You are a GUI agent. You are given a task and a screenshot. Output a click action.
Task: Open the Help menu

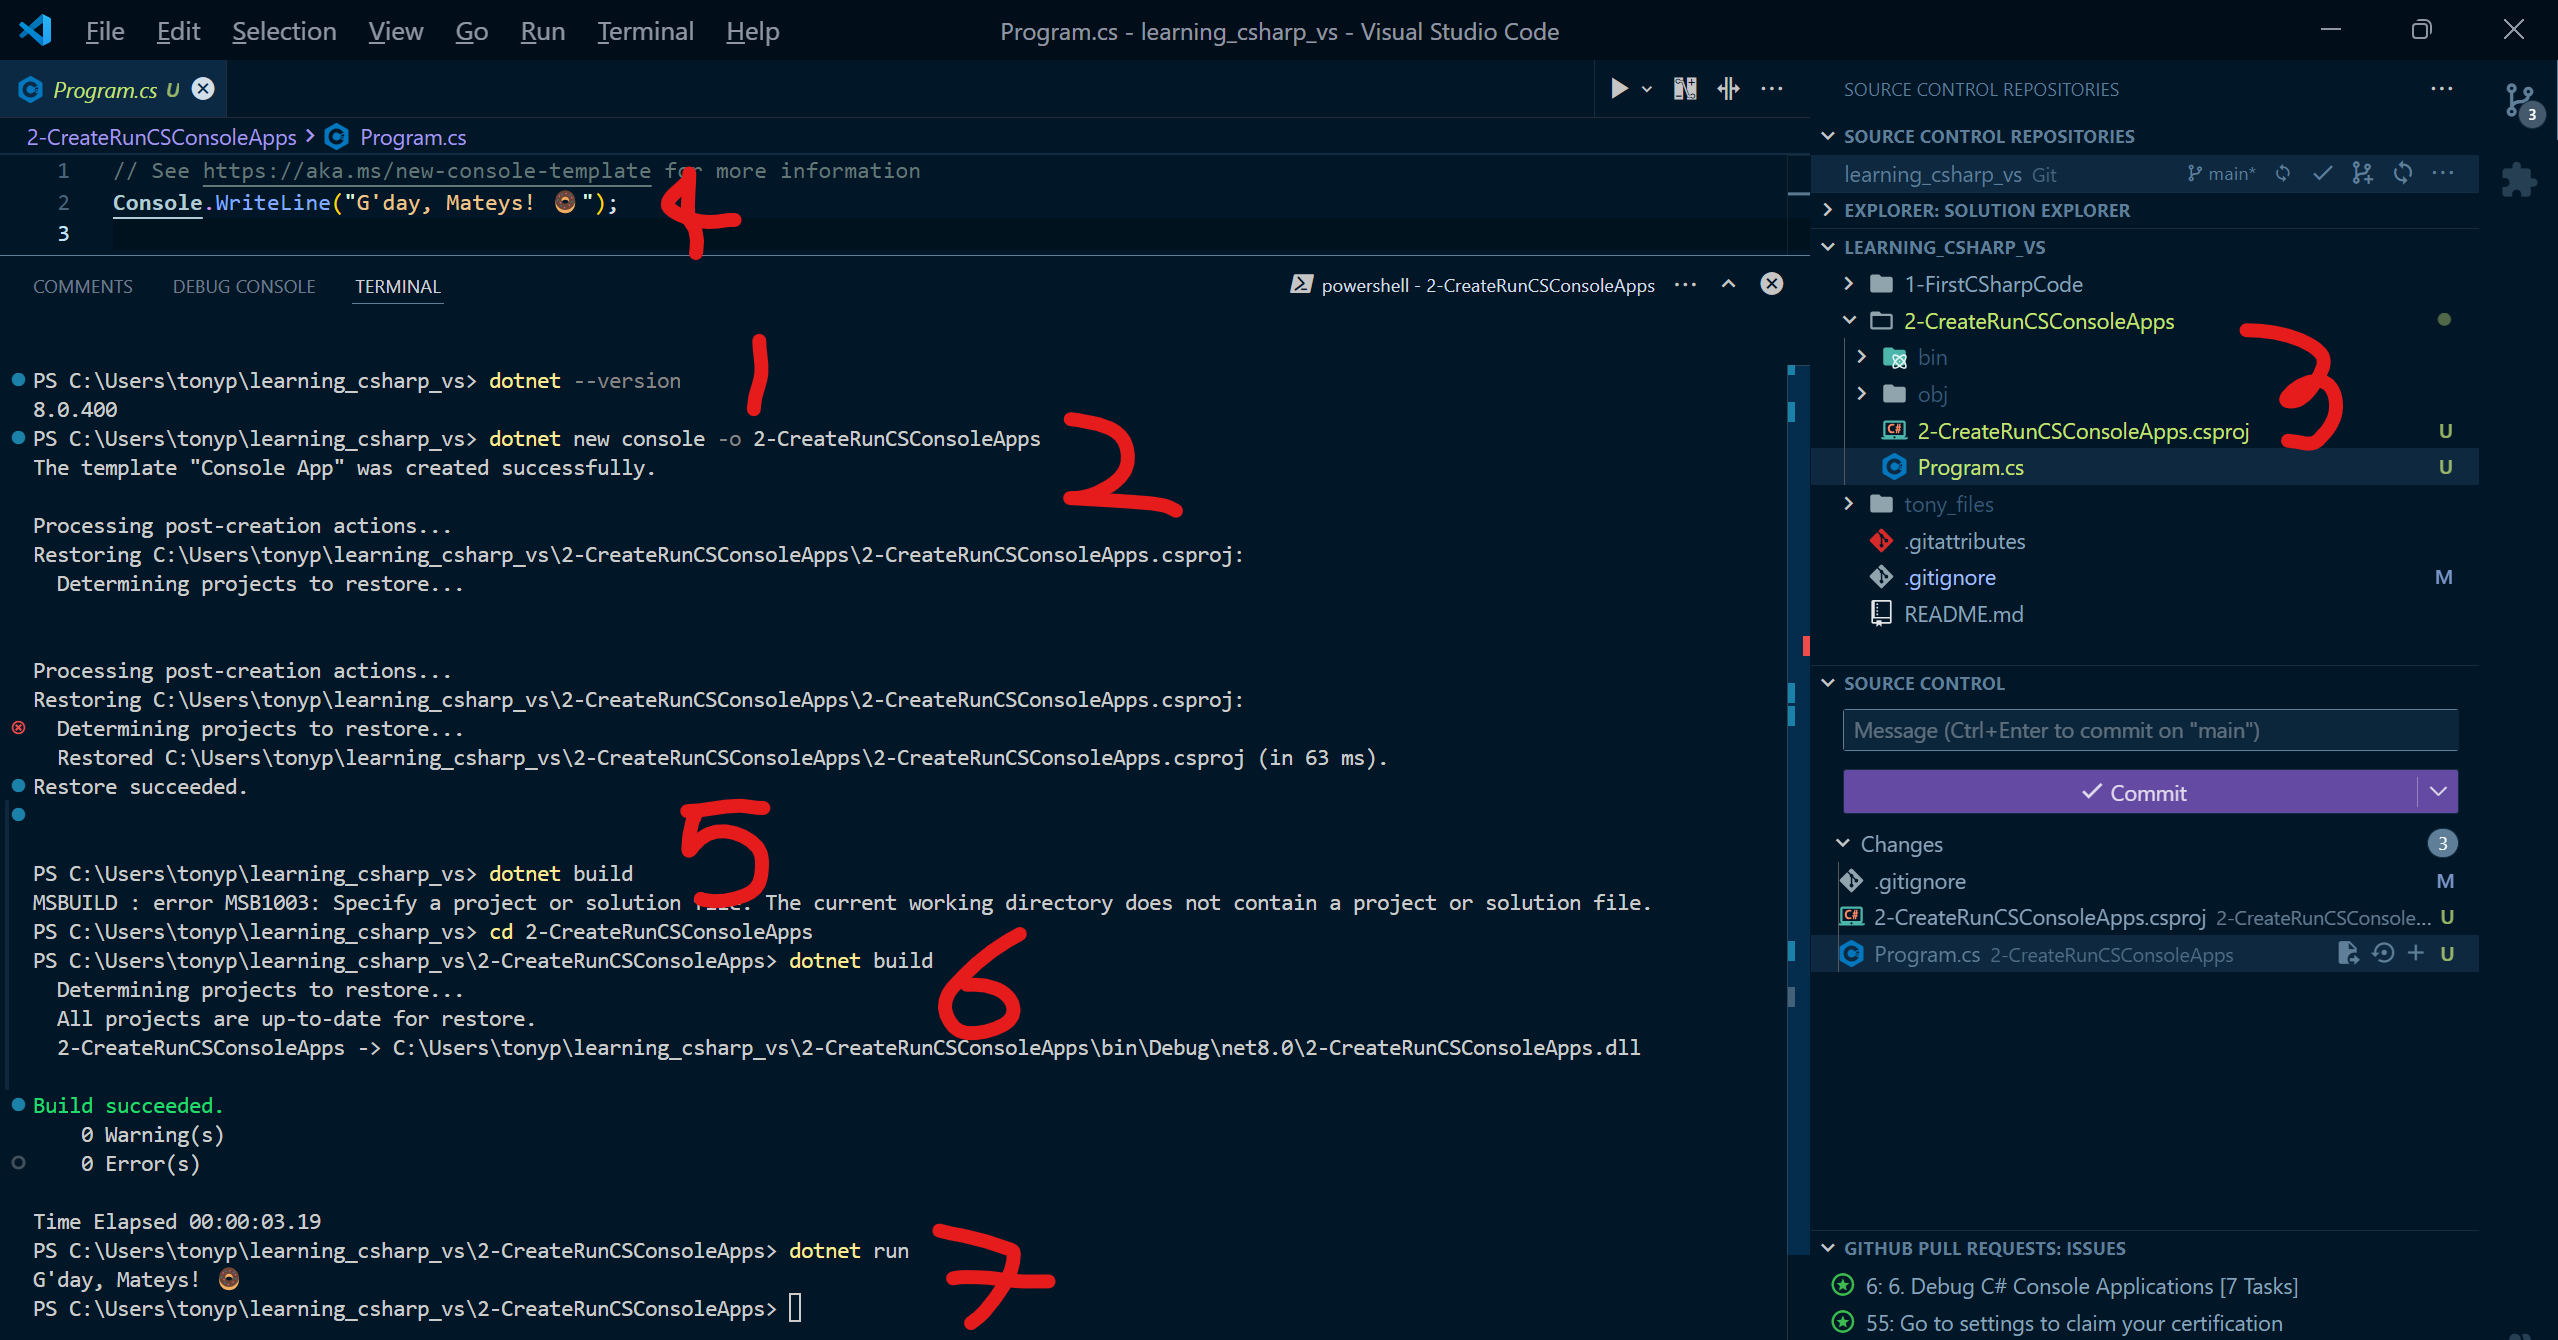[753, 31]
